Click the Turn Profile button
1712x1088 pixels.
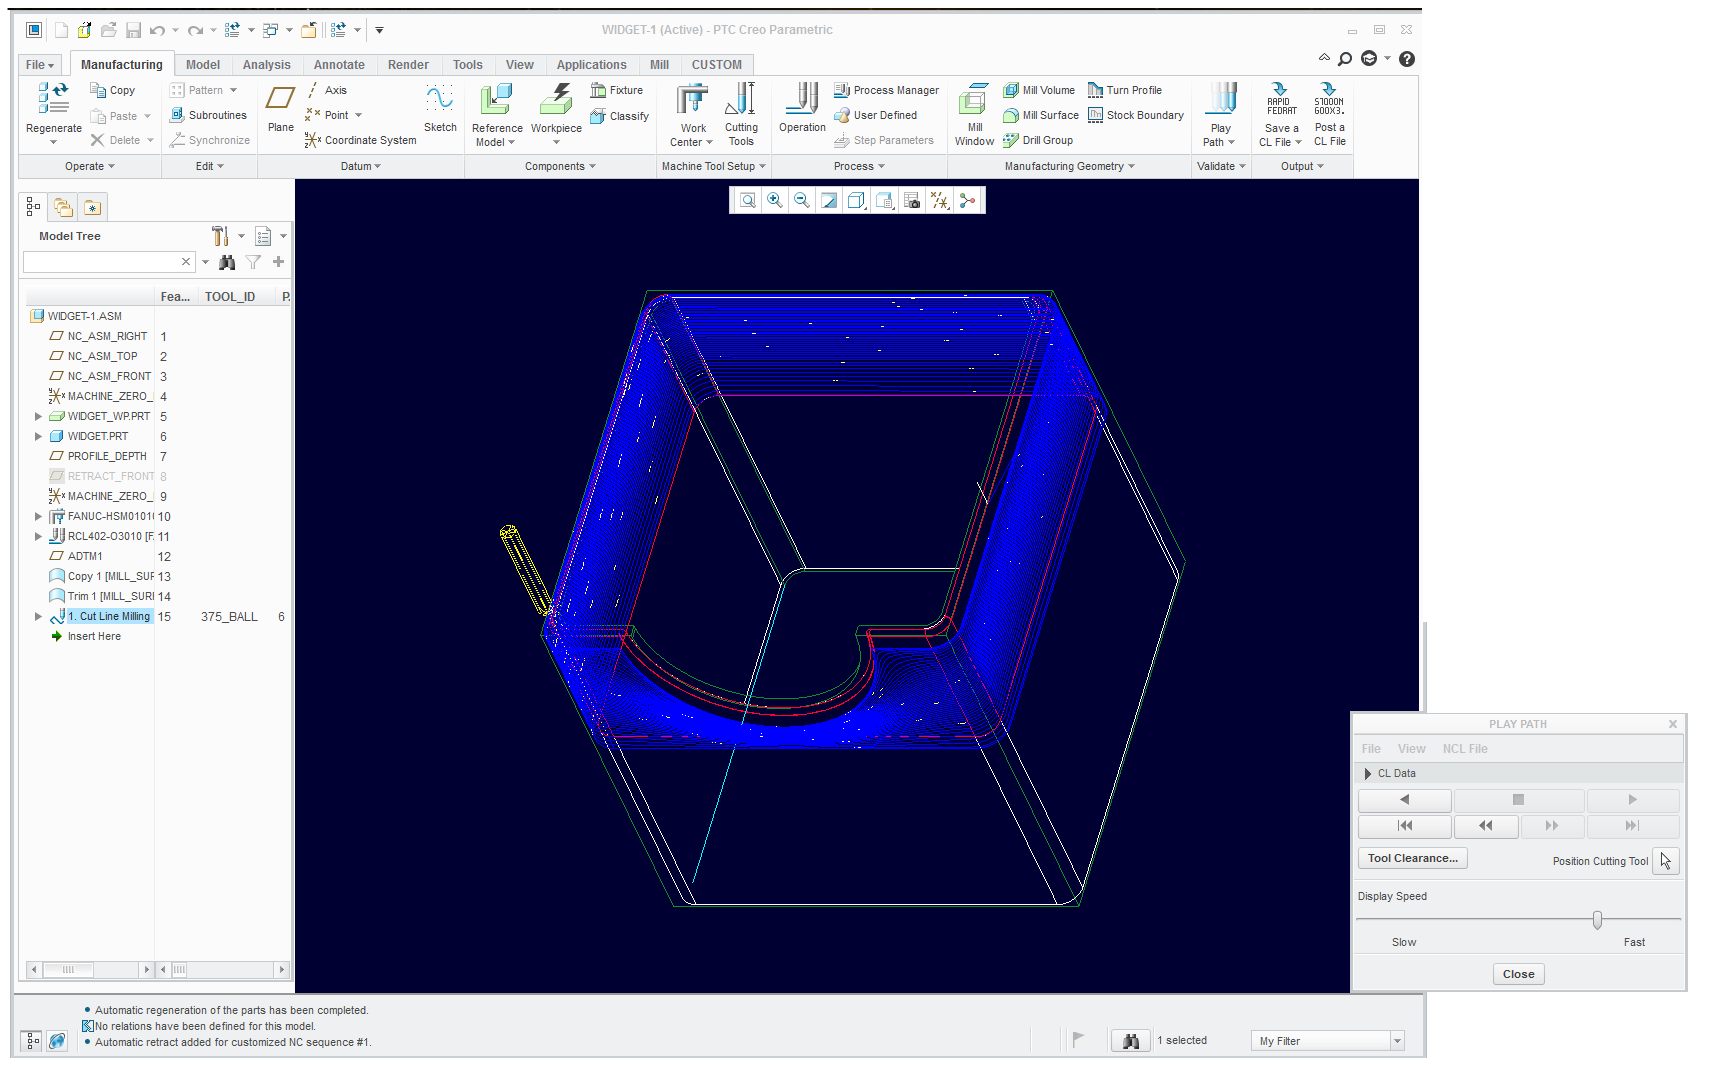pos(1124,90)
